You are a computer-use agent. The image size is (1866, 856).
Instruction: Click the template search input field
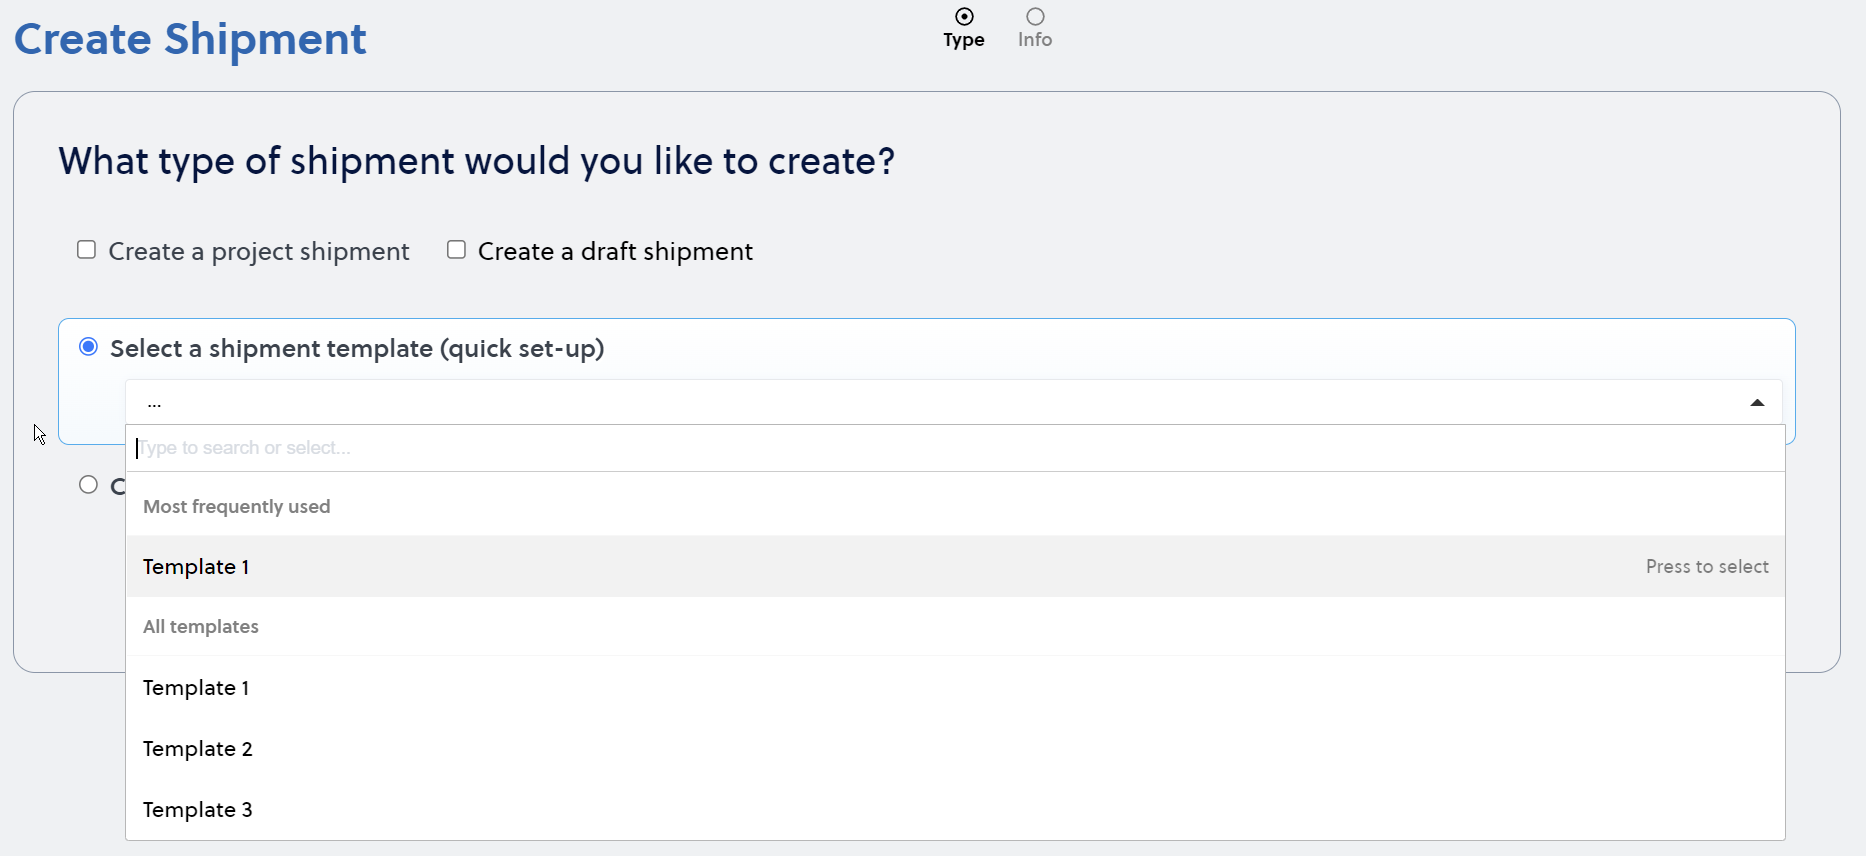pyautogui.click(x=955, y=448)
